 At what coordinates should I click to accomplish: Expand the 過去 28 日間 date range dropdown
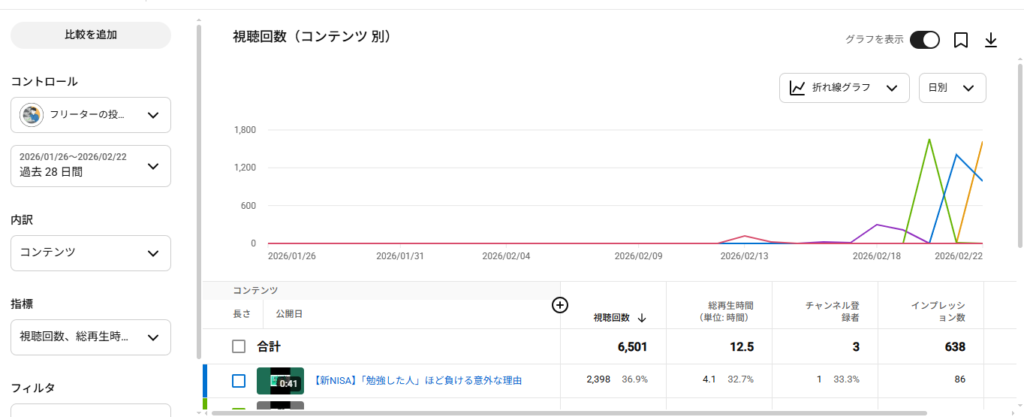[90, 165]
